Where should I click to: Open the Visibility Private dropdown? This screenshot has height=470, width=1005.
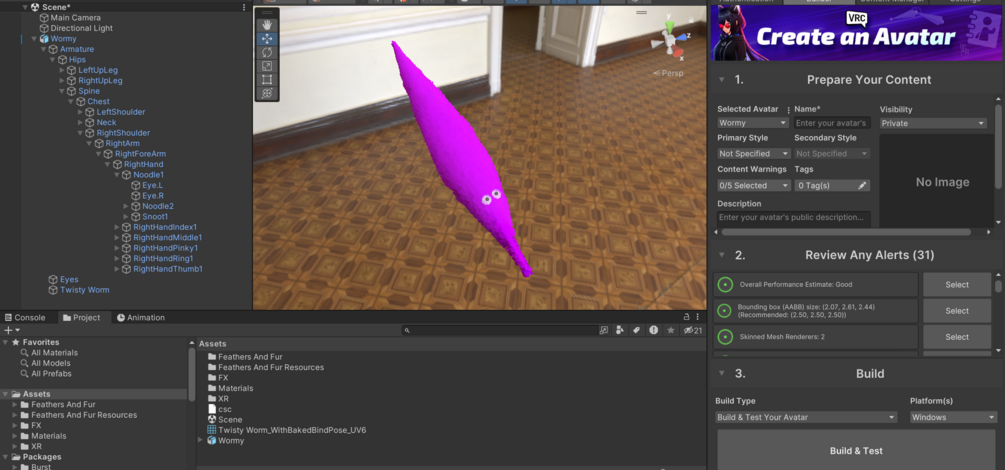[933, 122]
